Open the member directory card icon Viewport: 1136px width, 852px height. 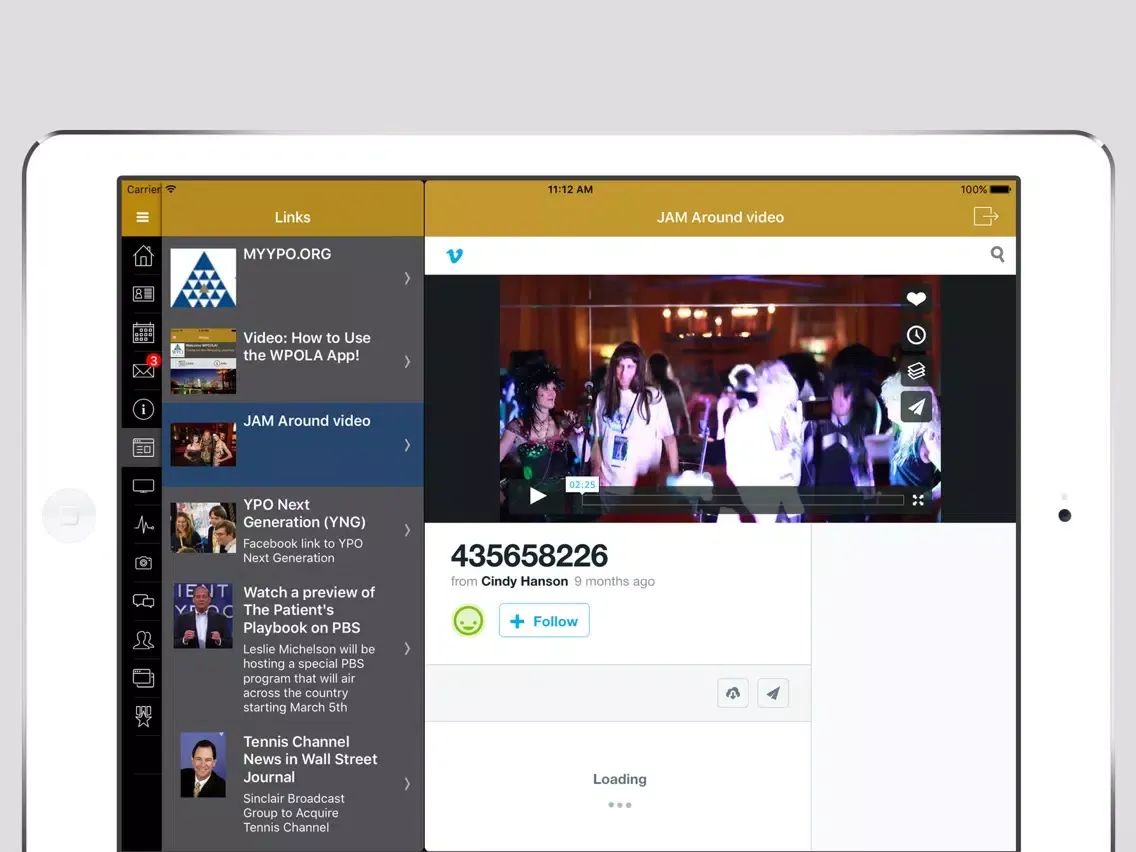pos(143,293)
